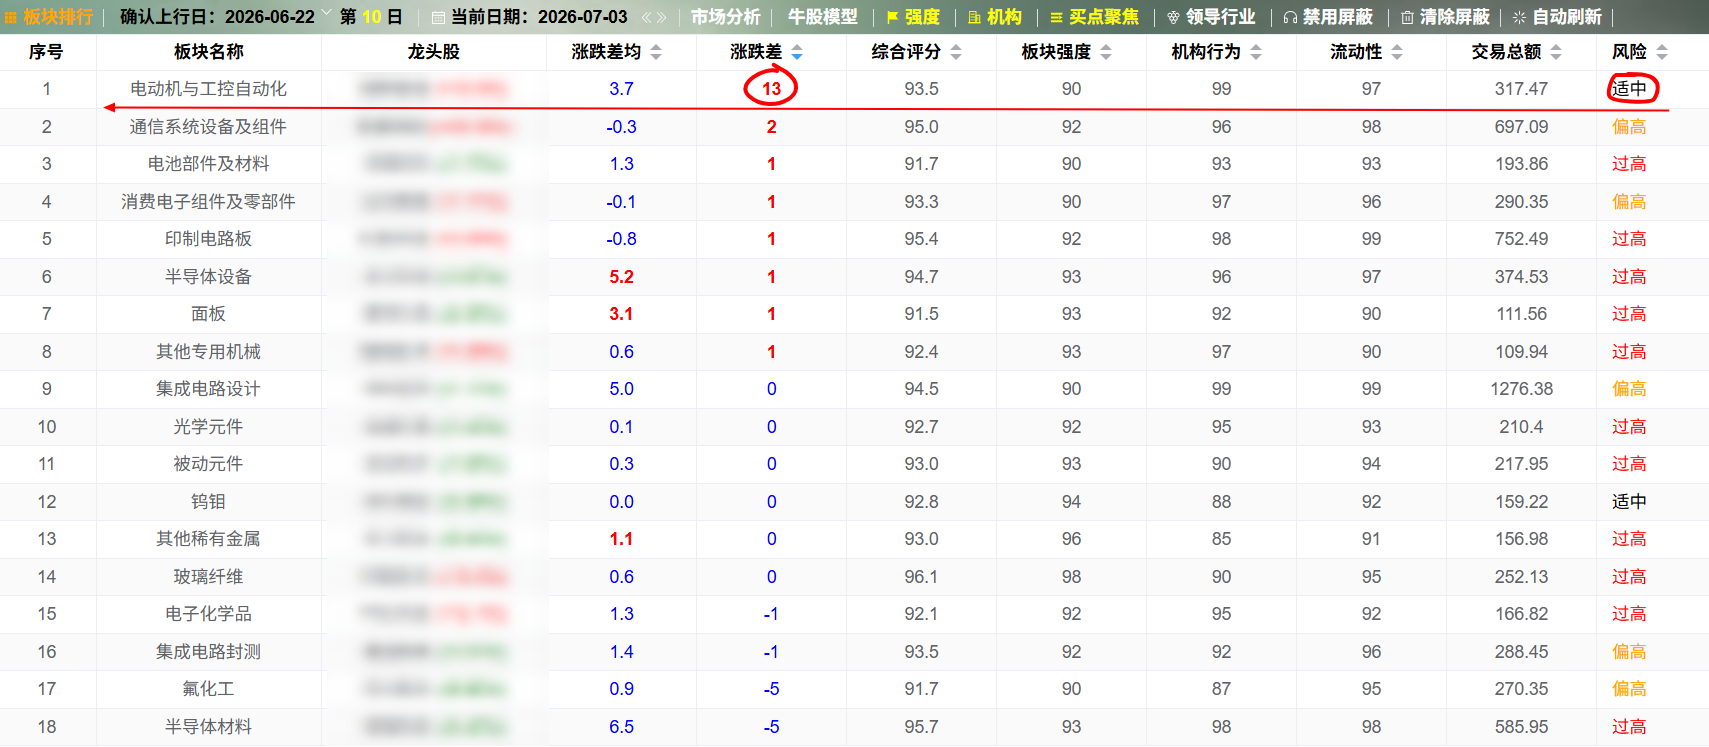This screenshot has height=747, width=1709.
Task: Select 半导体设备 sector
Action: [208, 277]
